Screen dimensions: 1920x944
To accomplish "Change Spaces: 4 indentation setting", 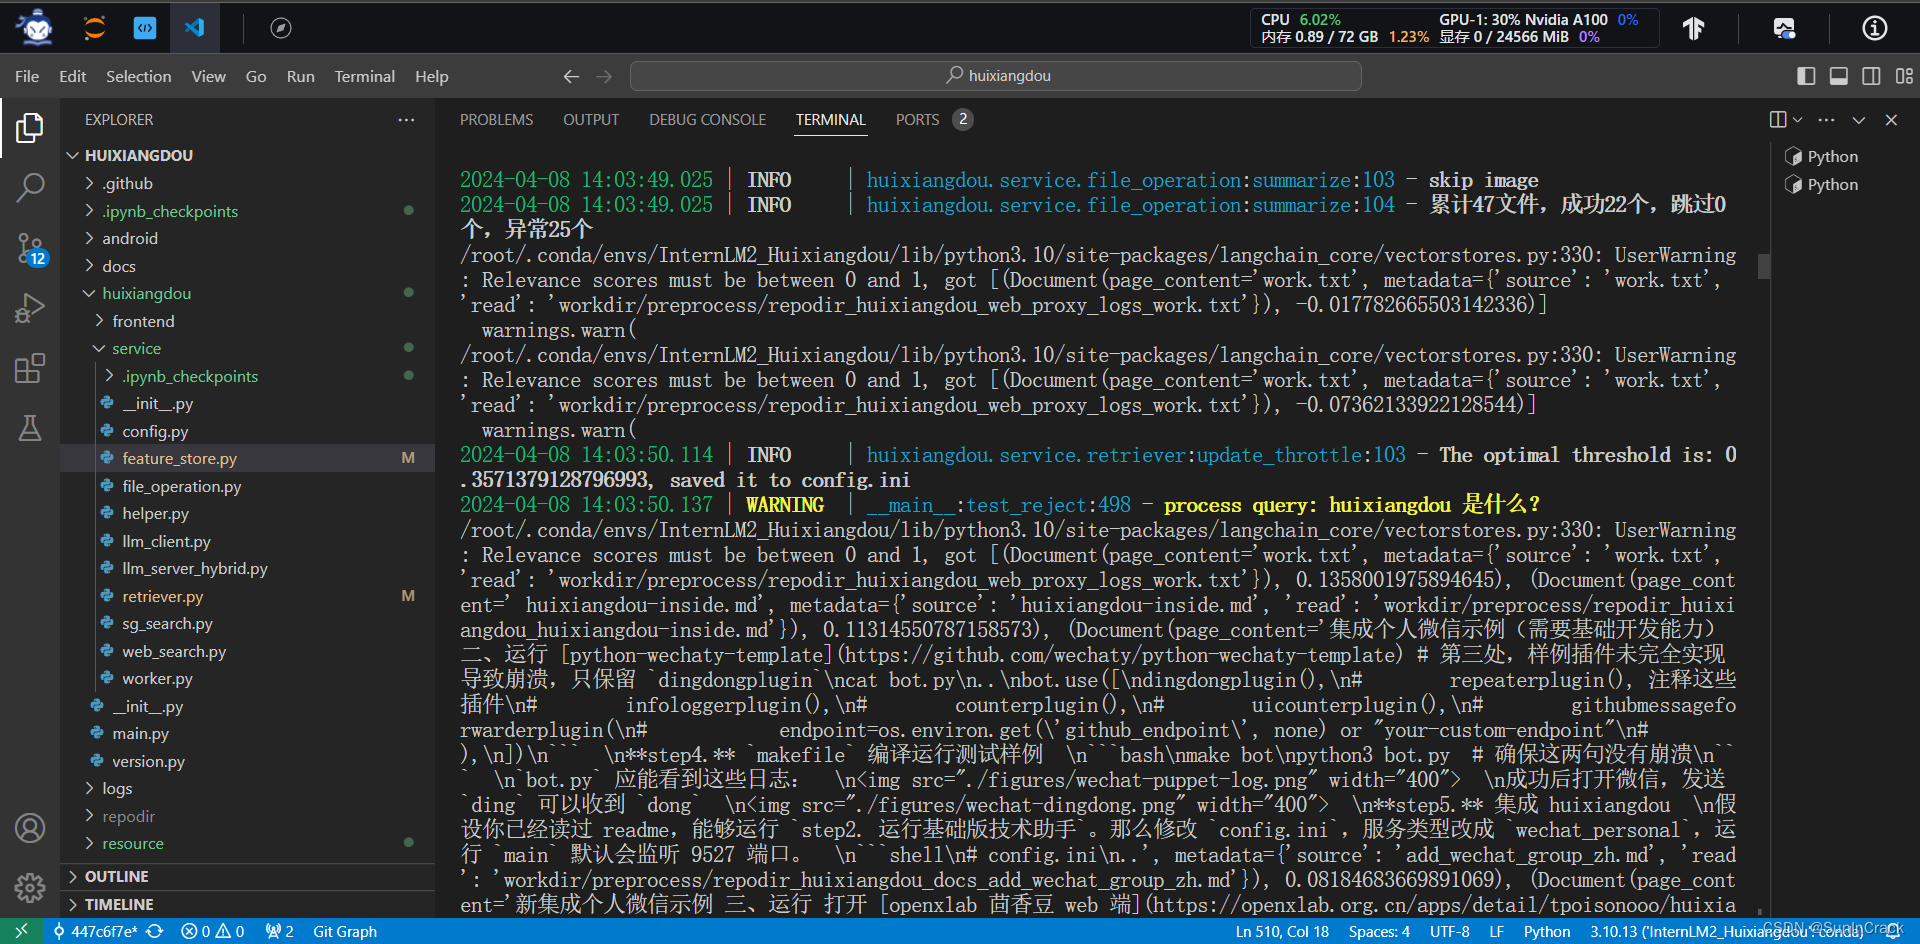I will 1379,931.
